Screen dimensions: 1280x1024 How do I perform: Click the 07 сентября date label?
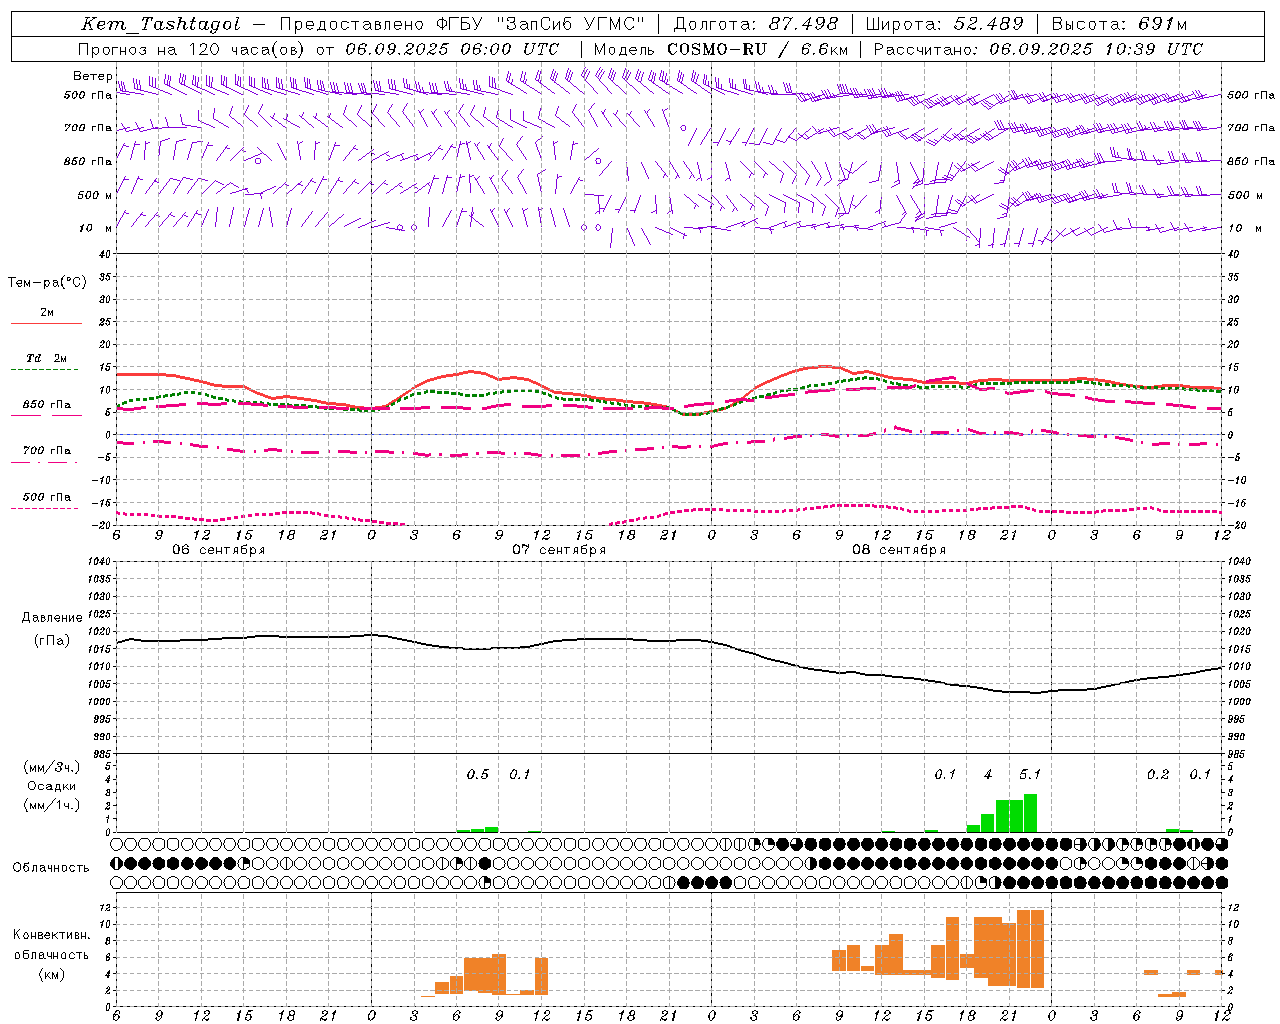click(559, 550)
